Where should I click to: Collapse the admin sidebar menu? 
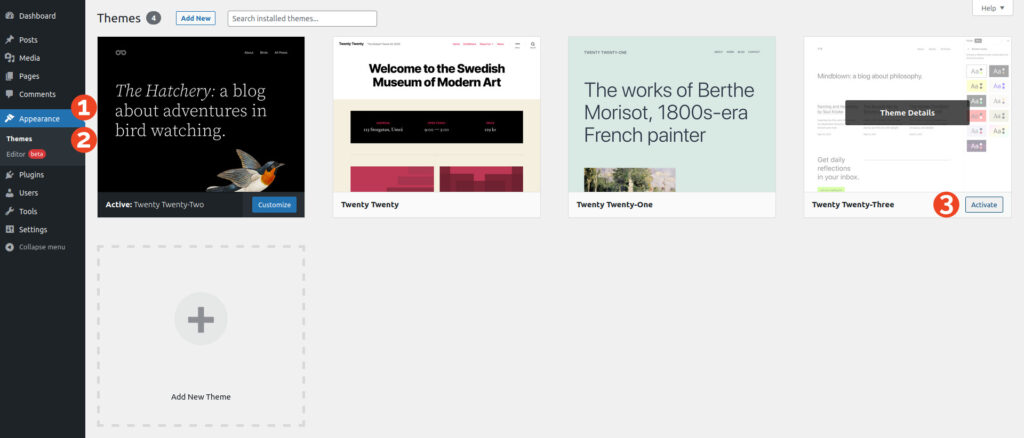tap(42, 247)
